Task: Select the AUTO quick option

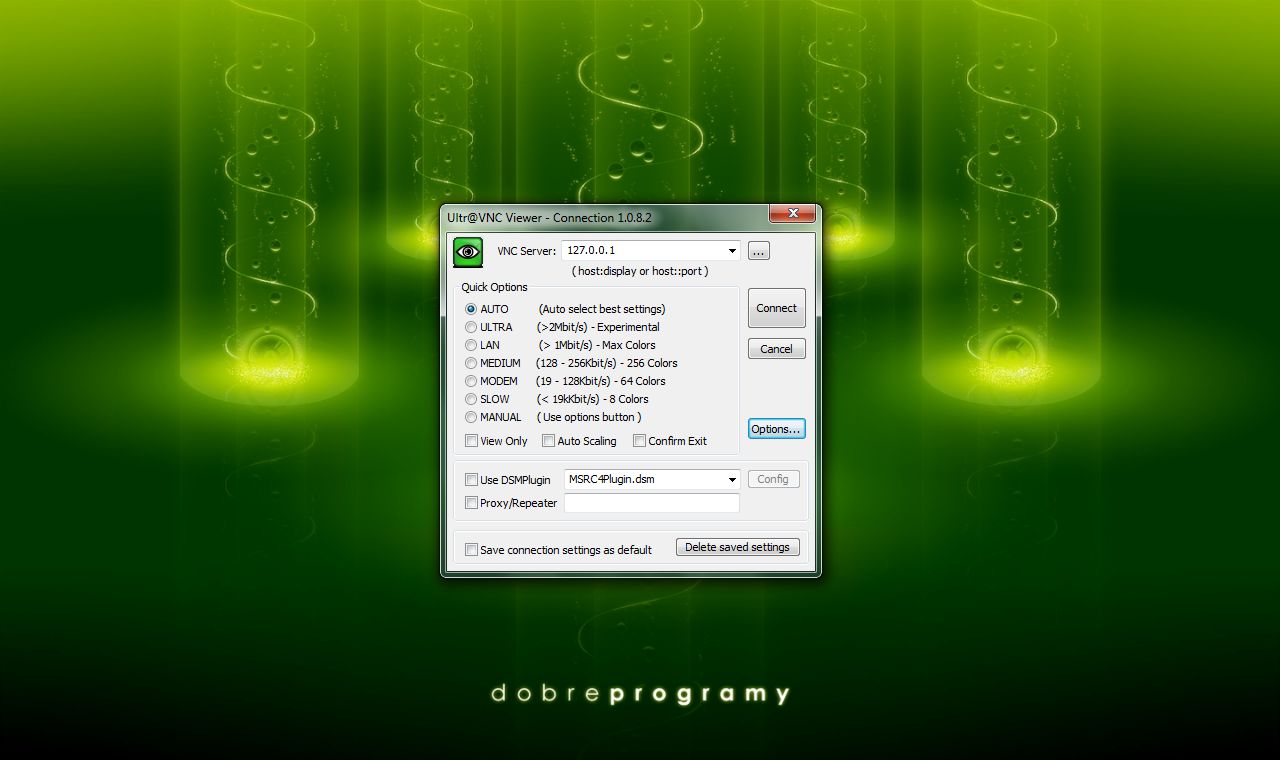Action: pos(471,309)
